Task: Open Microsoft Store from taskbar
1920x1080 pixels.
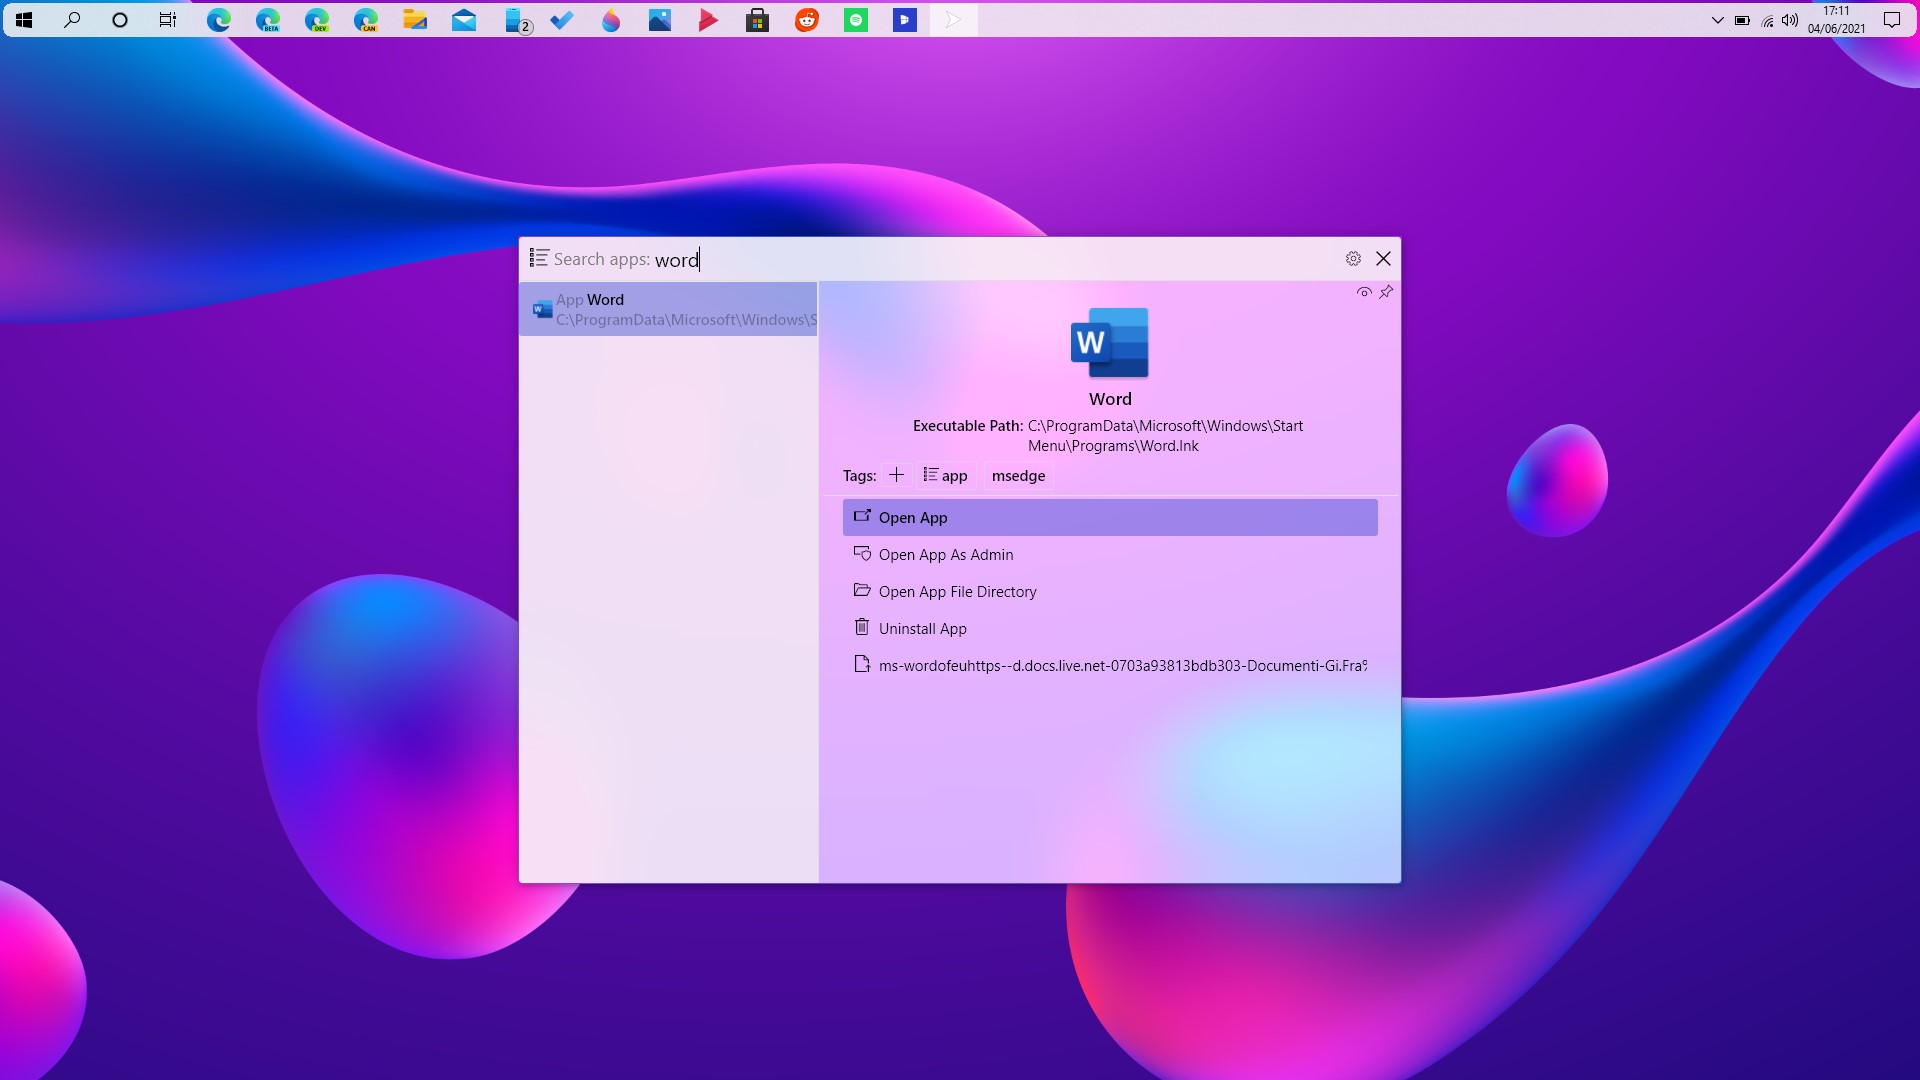Action: 758,20
